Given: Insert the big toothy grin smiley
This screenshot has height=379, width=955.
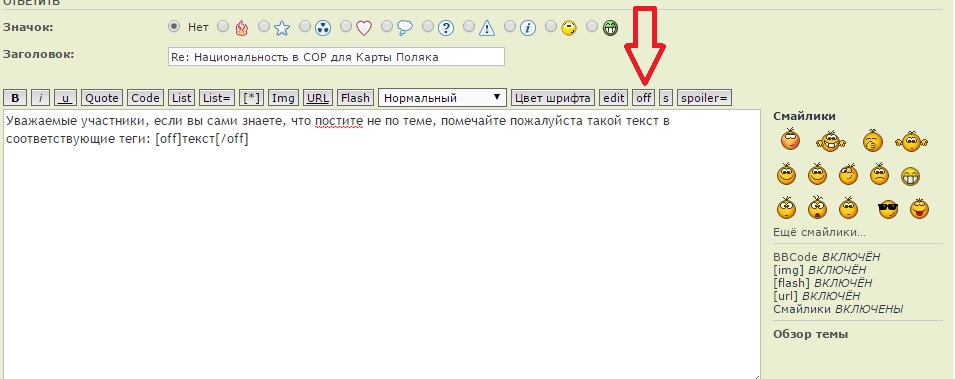Looking at the screenshot, I should click(x=911, y=177).
